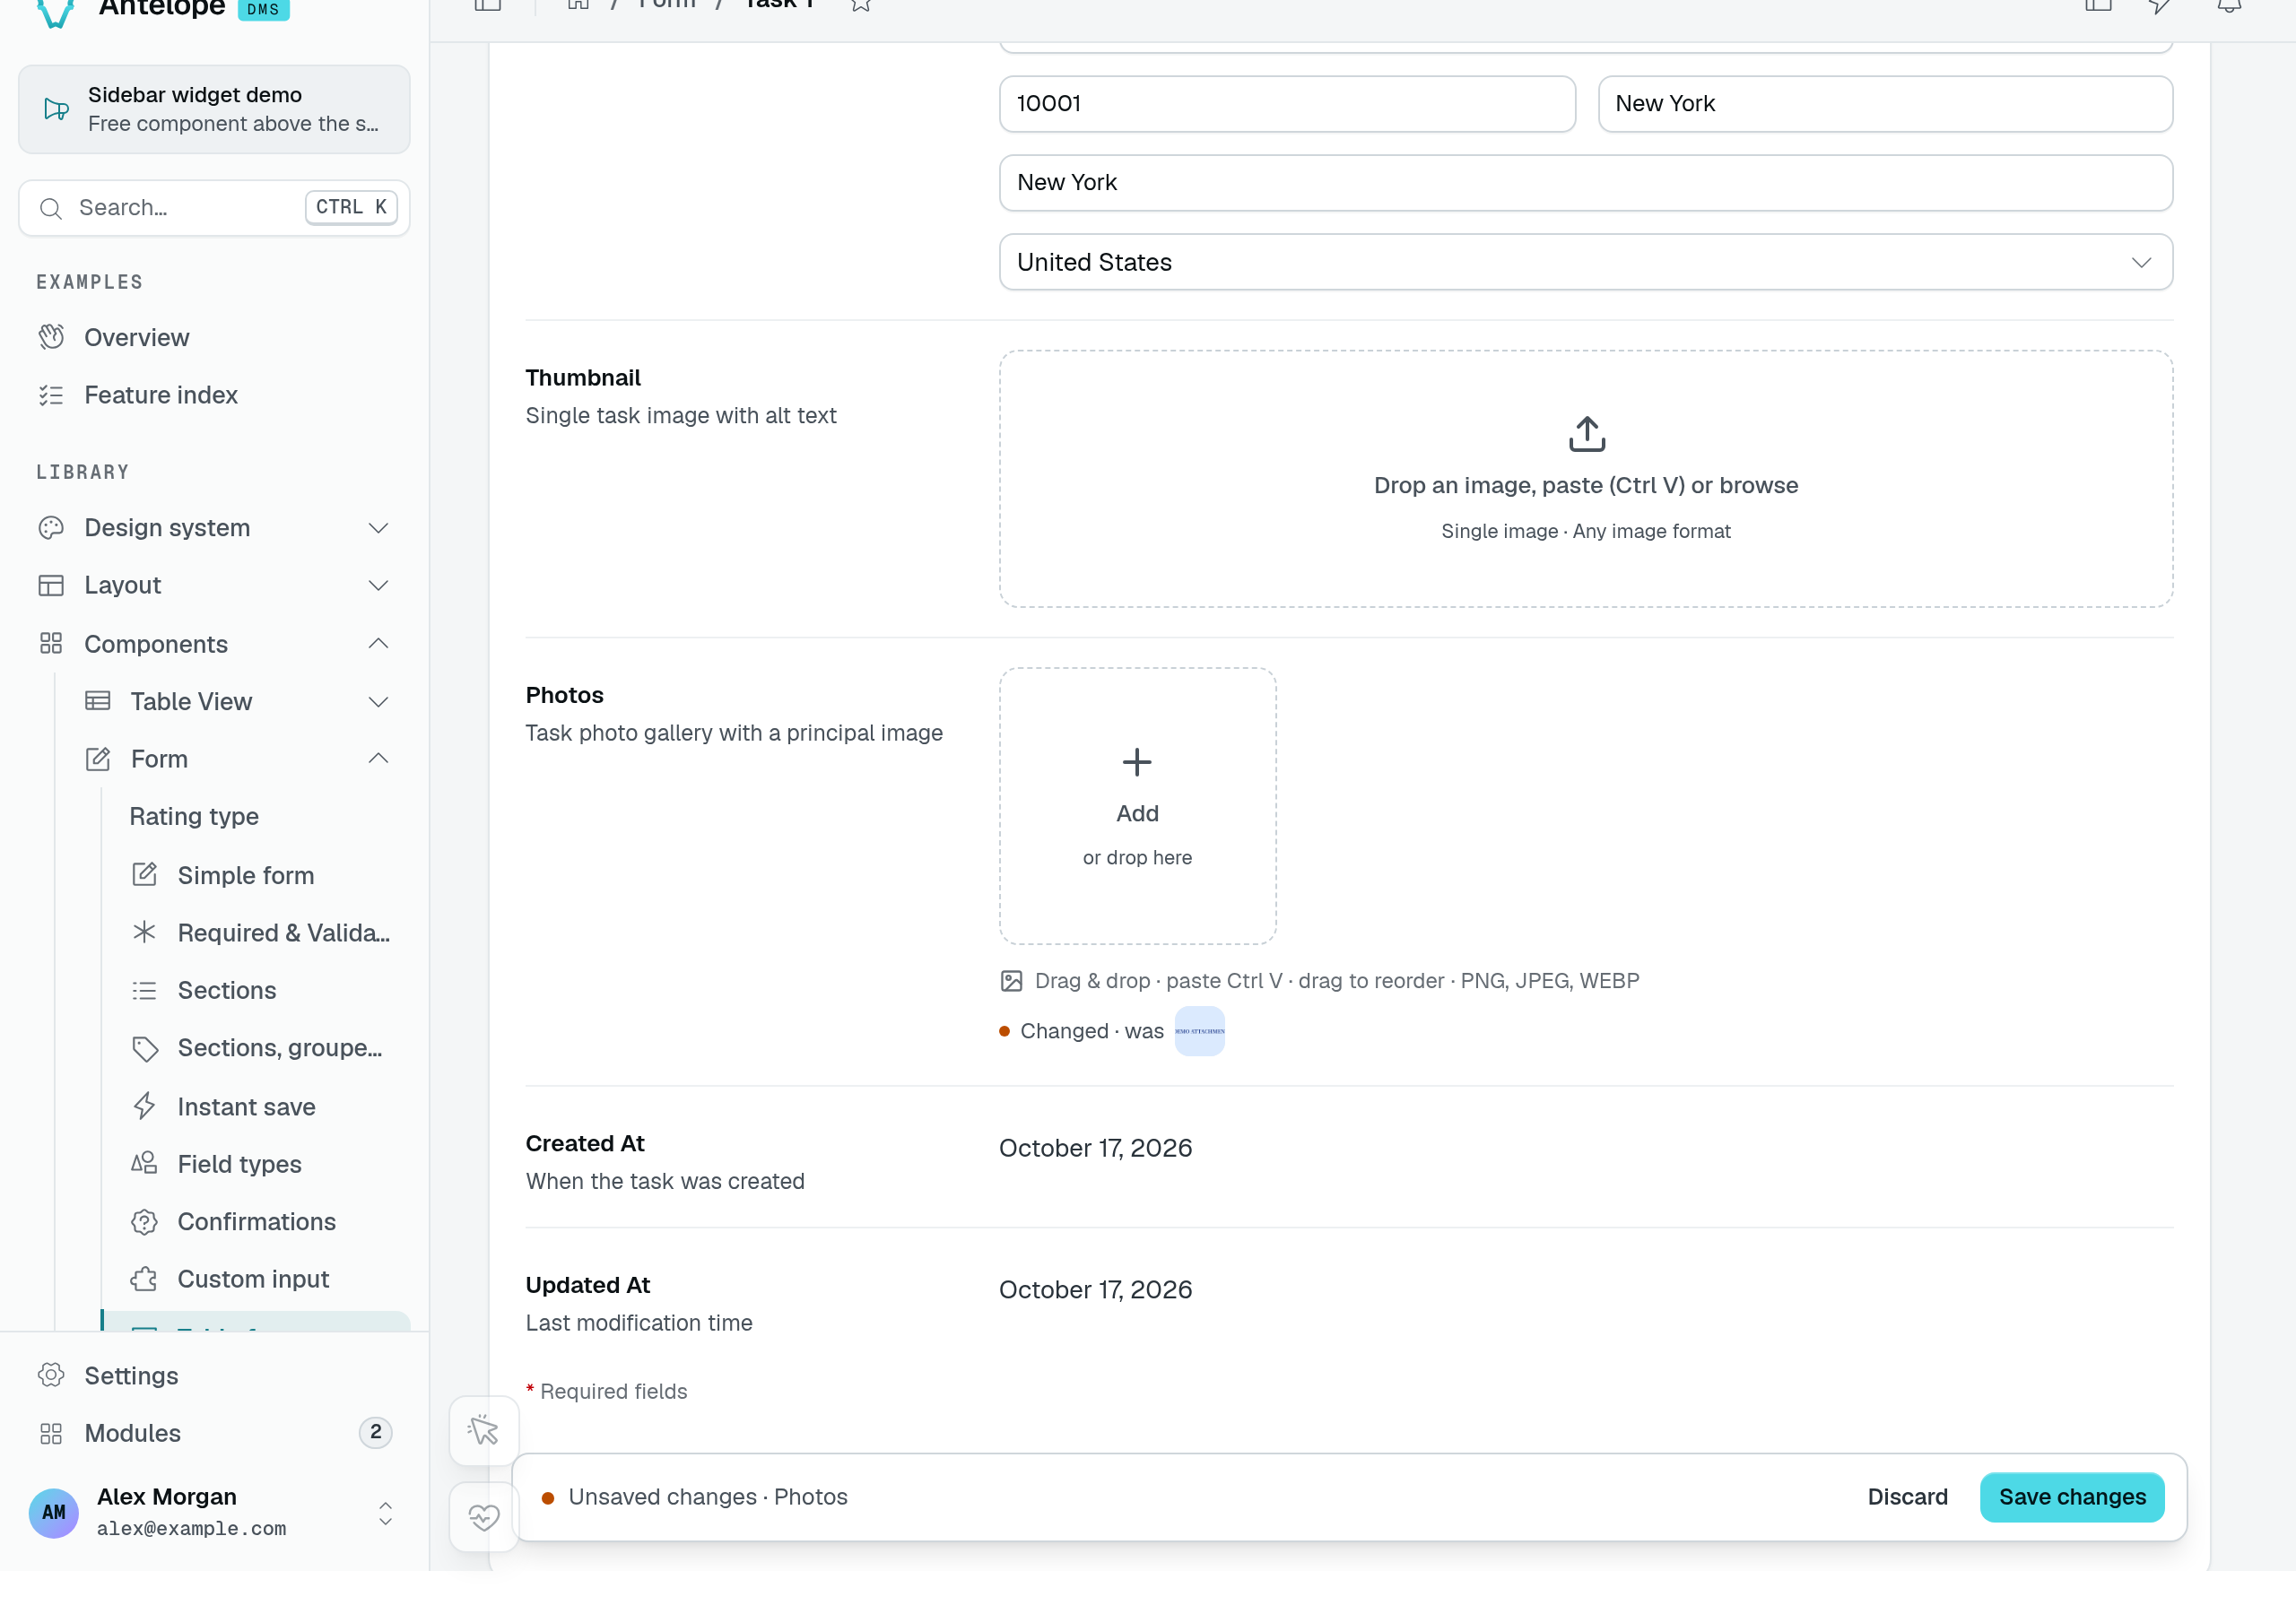This screenshot has height=1614, width=2296.
Task: Click the Settings gear icon
Action: pos(51,1375)
